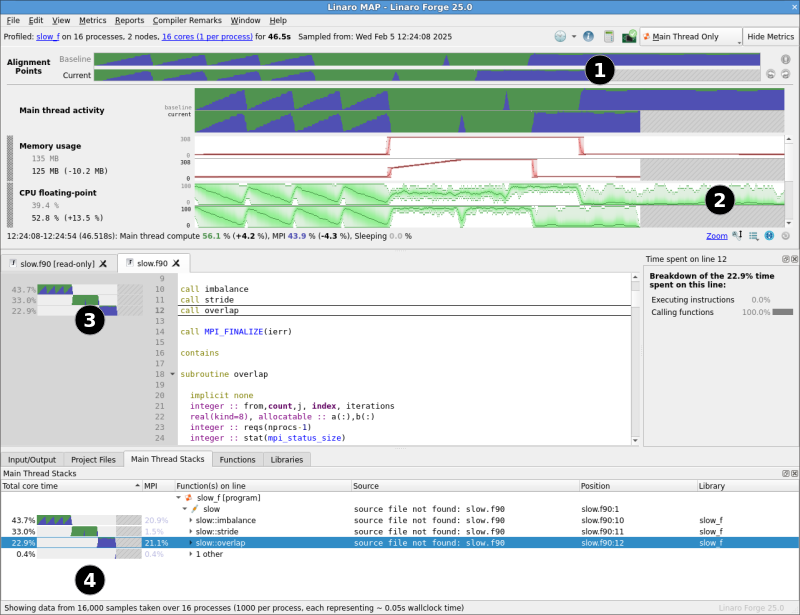
Task: Open the Main Thread Only view dropdown
Action: click(691, 37)
